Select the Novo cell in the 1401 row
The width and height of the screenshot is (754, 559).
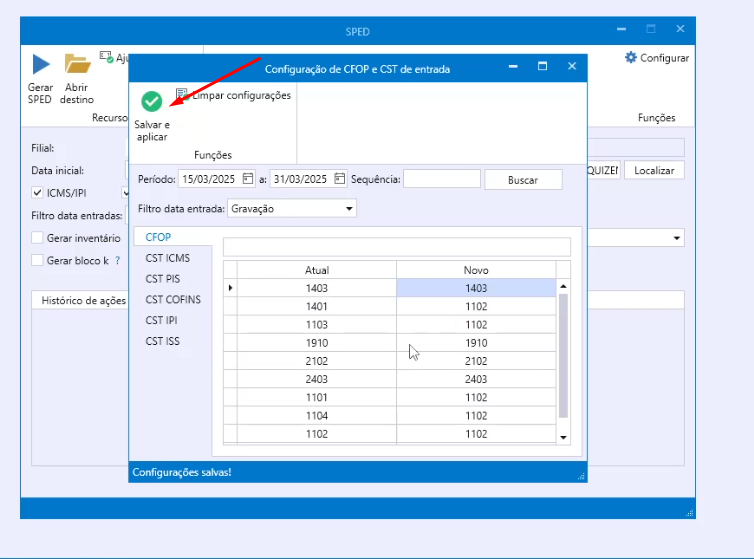tap(475, 306)
